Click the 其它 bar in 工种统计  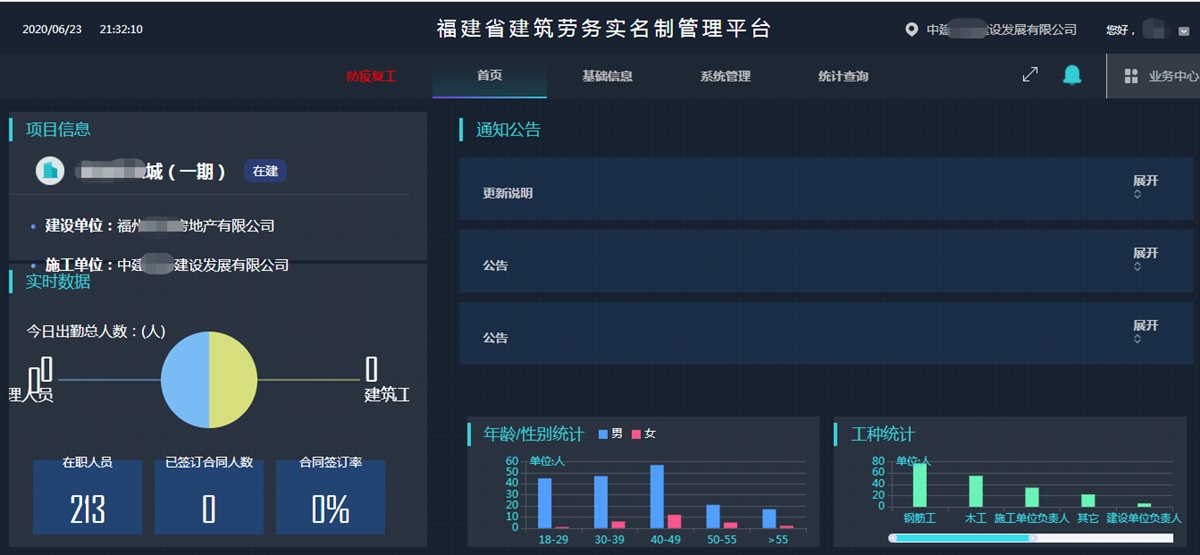tap(1088, 500)
